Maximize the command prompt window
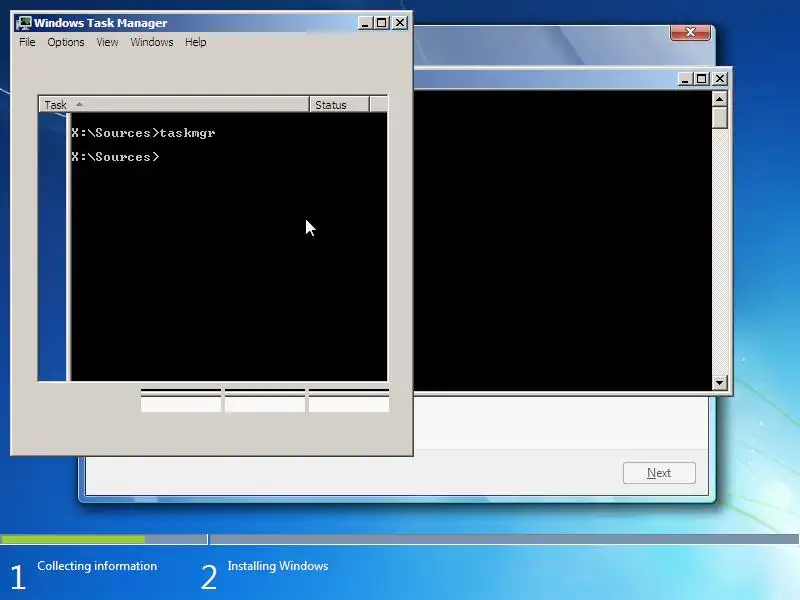This screenshot has height=600, width=800. [702, 79]
